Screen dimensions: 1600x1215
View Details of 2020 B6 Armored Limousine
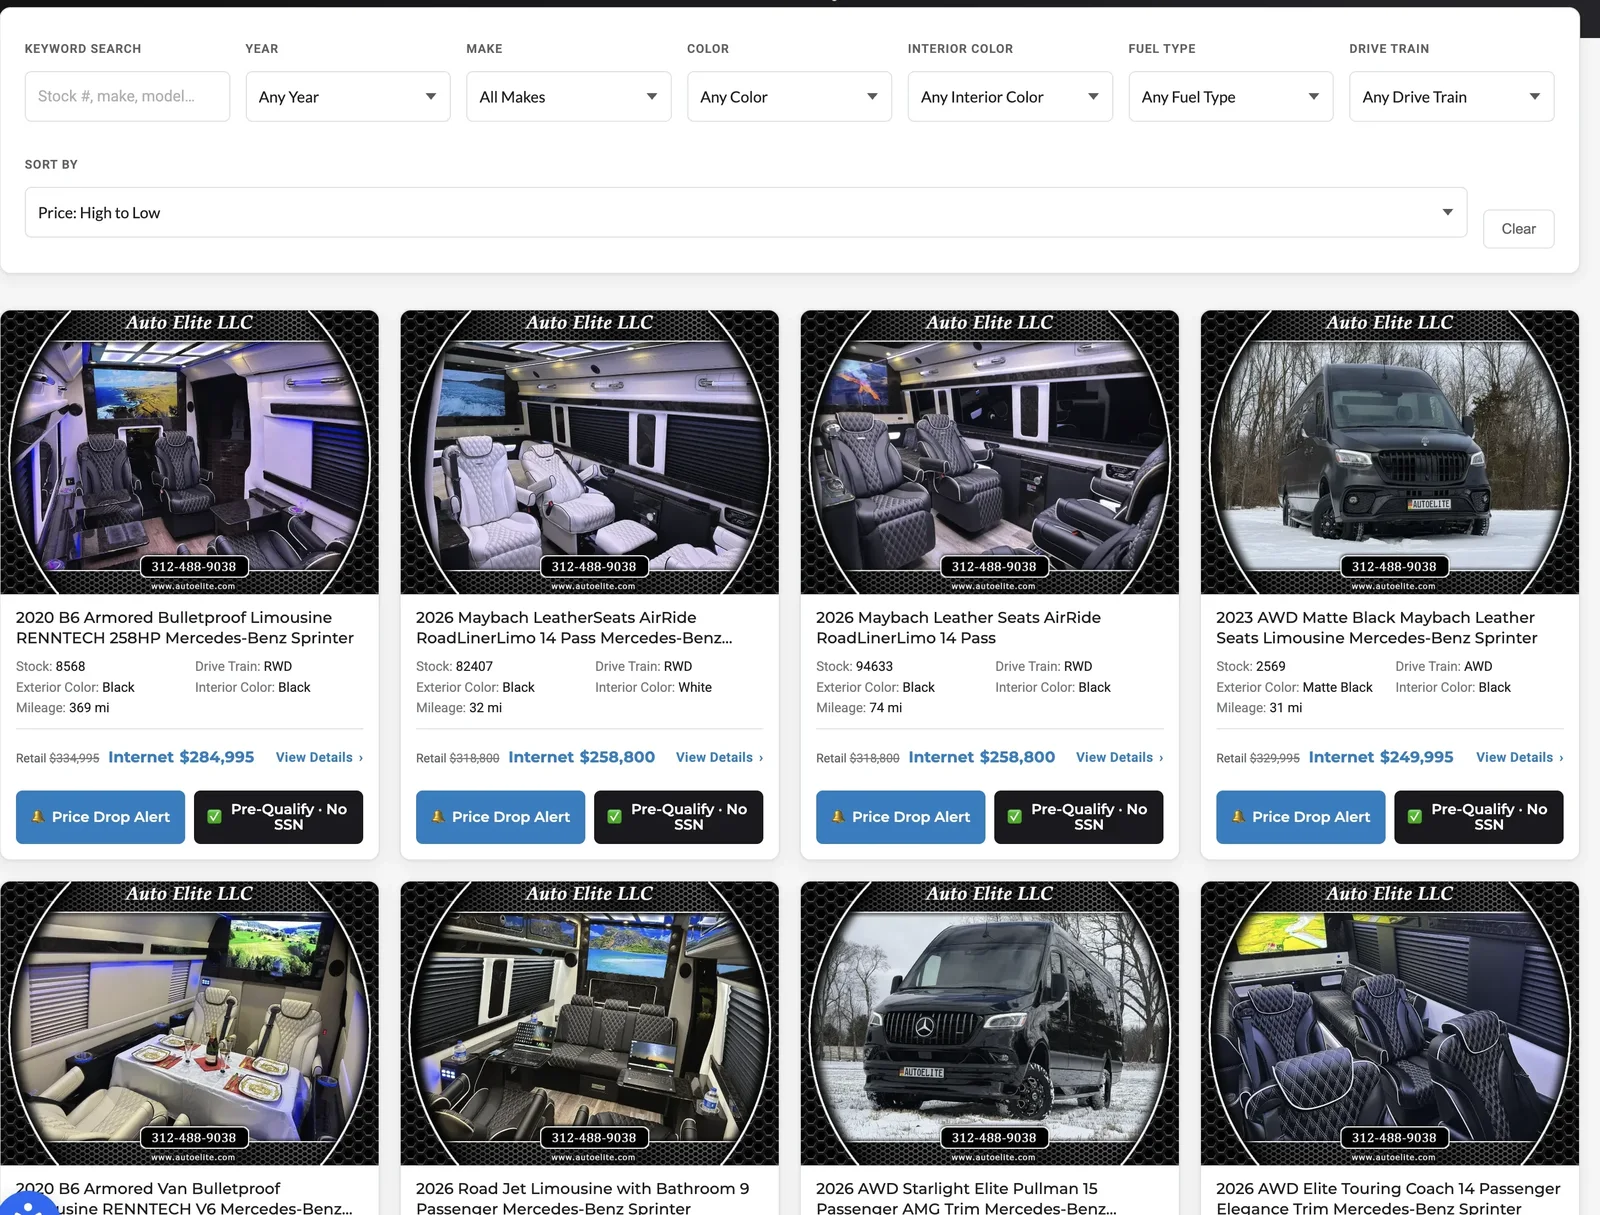(x=319, y=758)
